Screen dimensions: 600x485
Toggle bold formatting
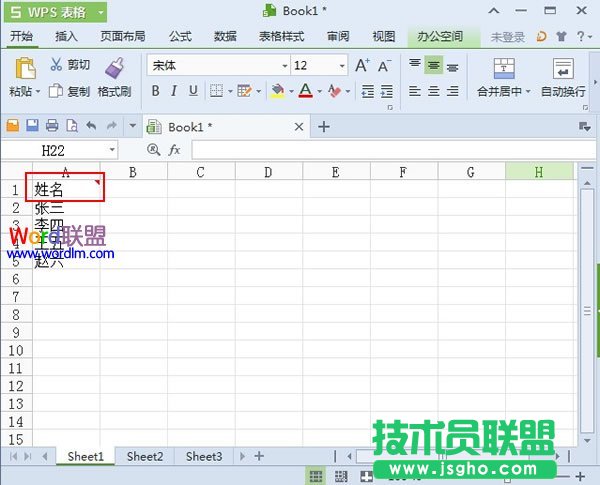click(155, 91)
